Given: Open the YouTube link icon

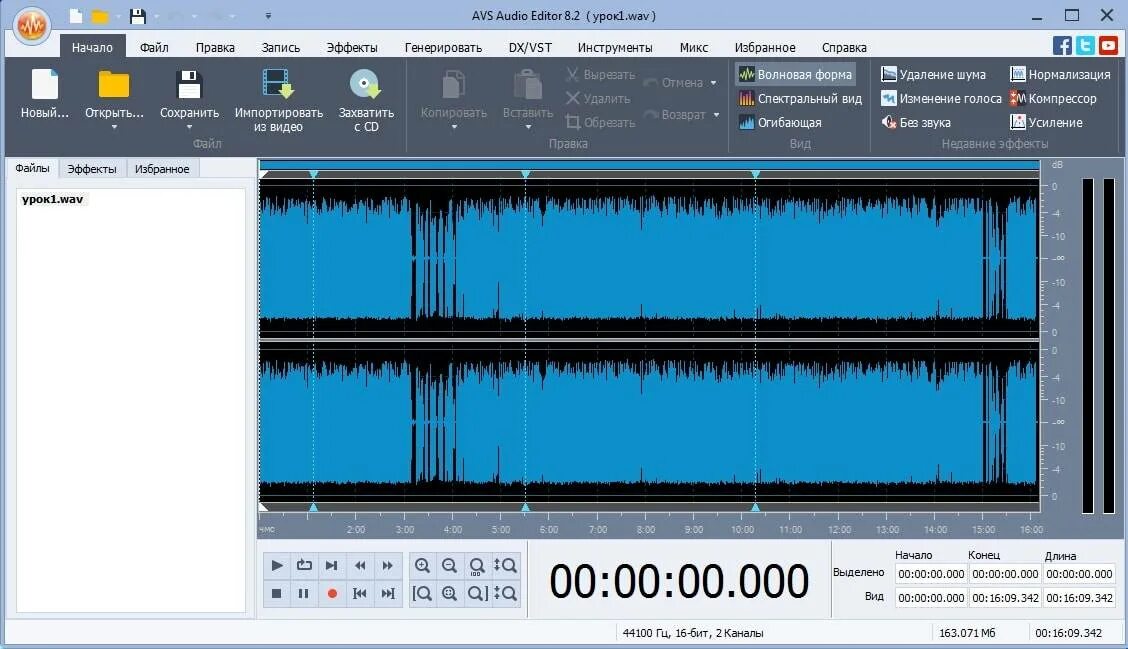Looking at the screenshot, I should pos(1108,45).
